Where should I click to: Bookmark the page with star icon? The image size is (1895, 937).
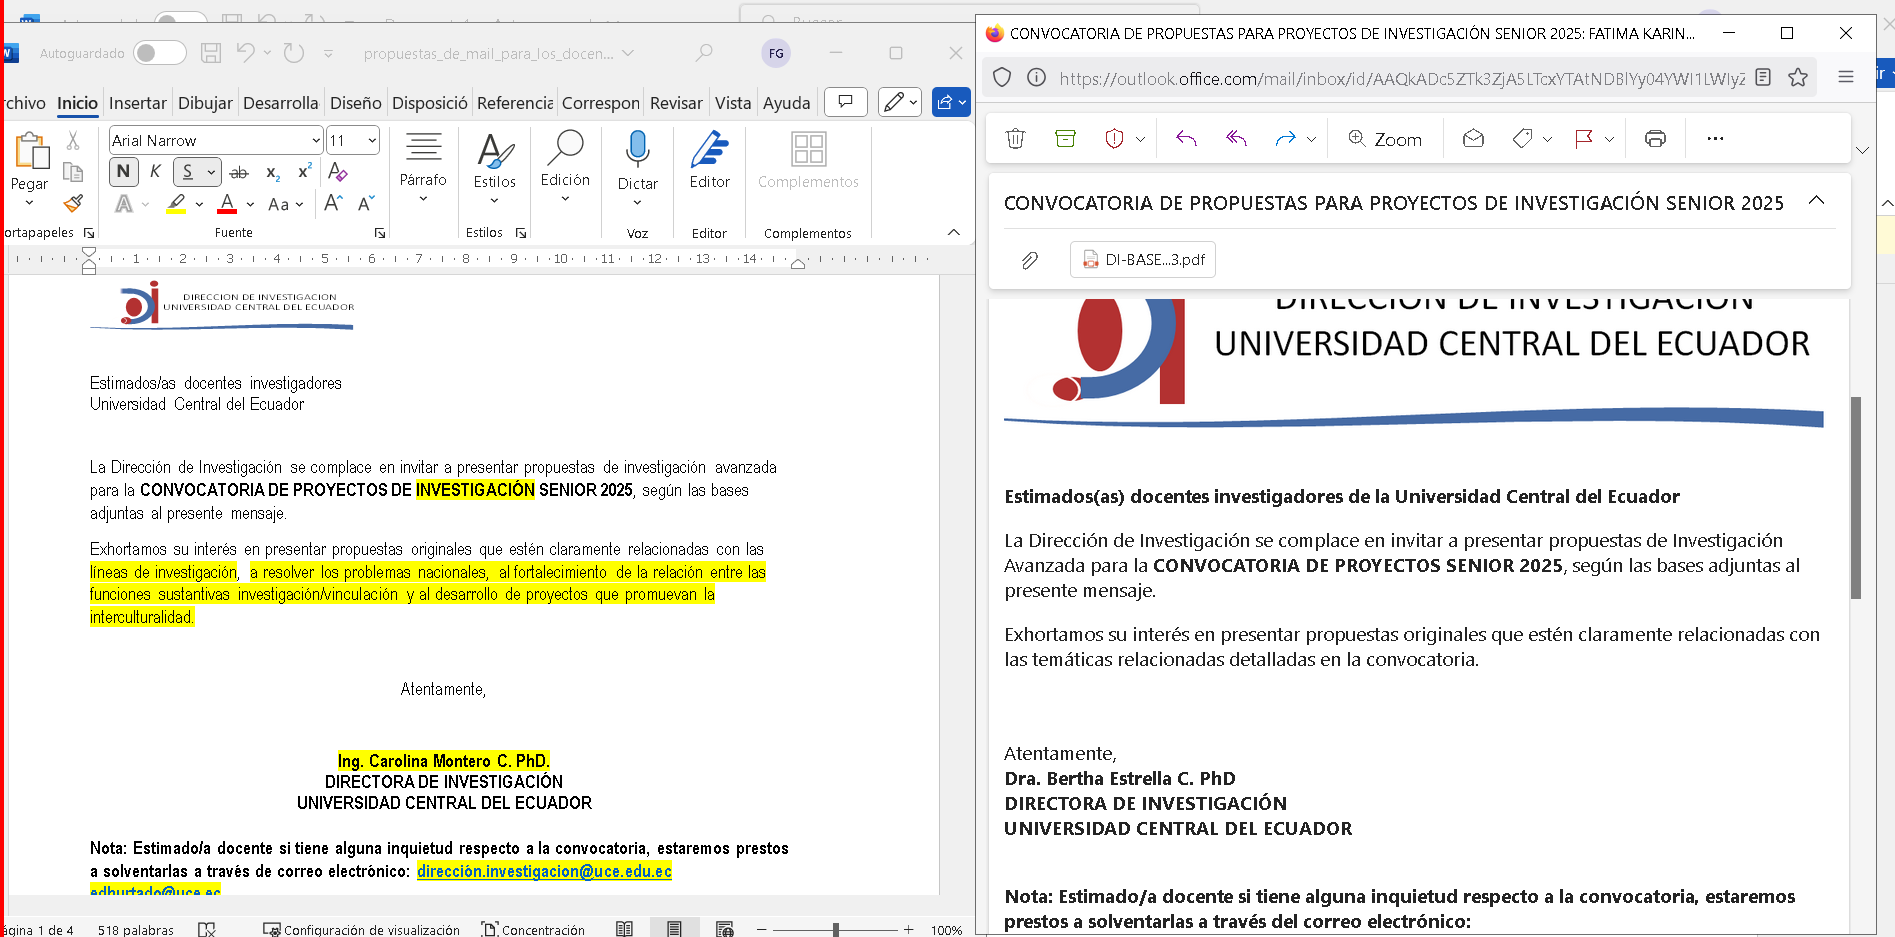coord(1798,77)
